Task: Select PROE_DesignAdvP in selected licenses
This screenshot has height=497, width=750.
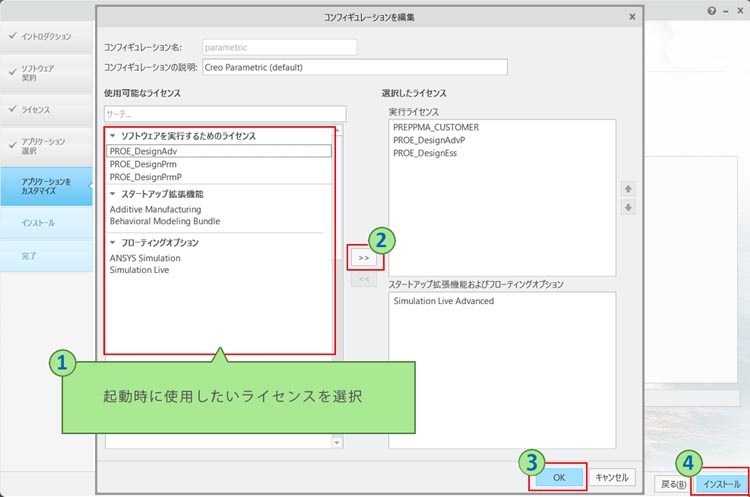Action: [x=429, y=140]
